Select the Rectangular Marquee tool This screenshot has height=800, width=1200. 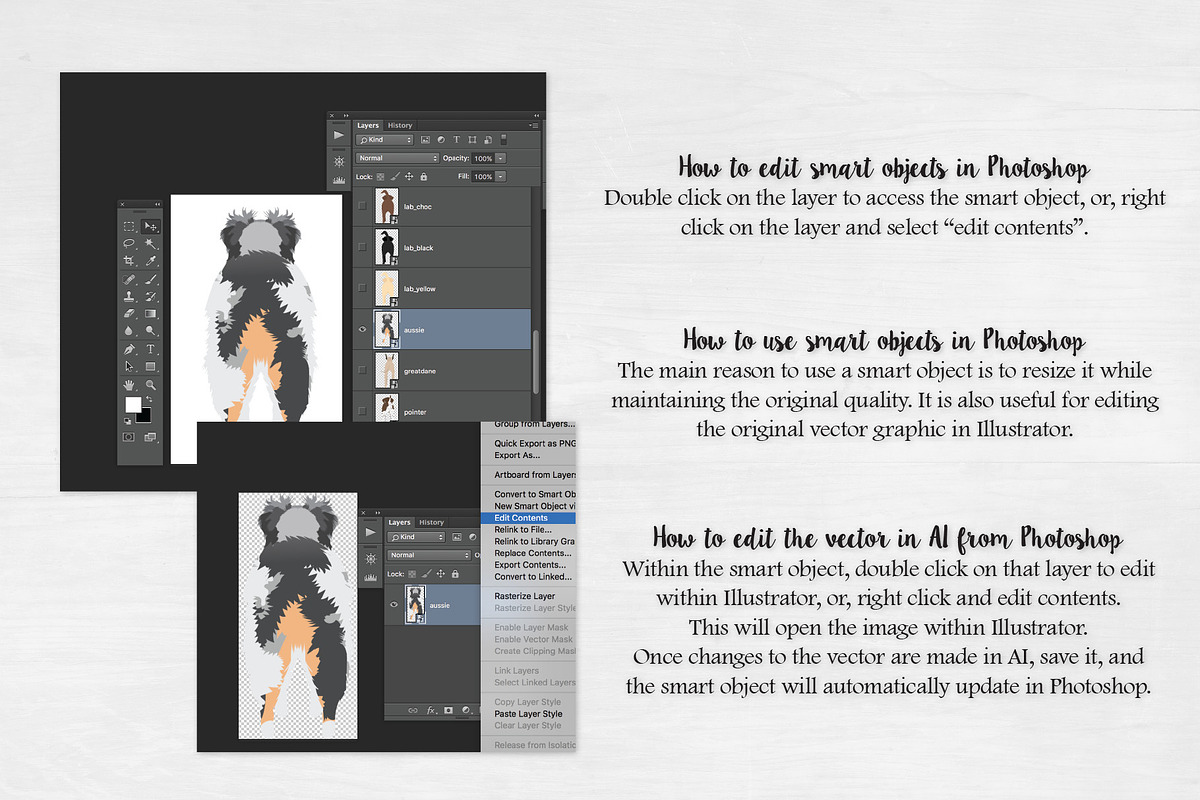click(x=129, y=226)
